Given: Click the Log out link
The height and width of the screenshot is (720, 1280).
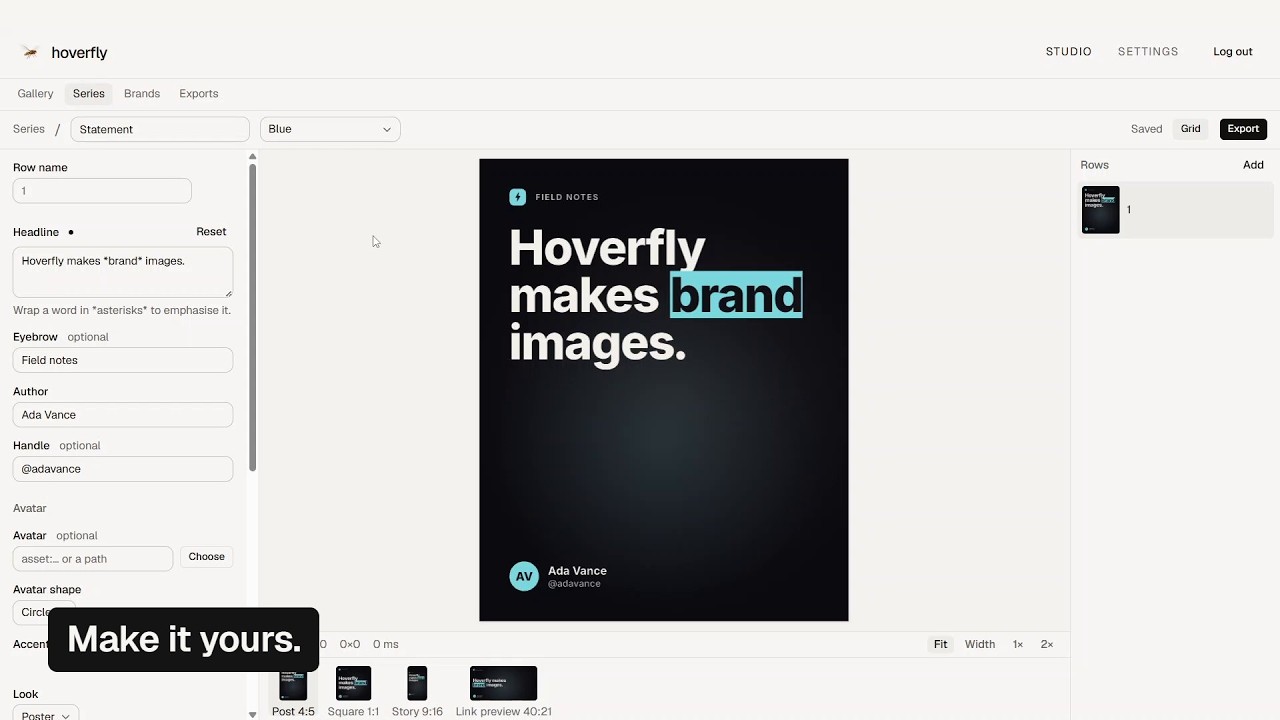Looking at the screenshot, I should [x=1232, y=52].
